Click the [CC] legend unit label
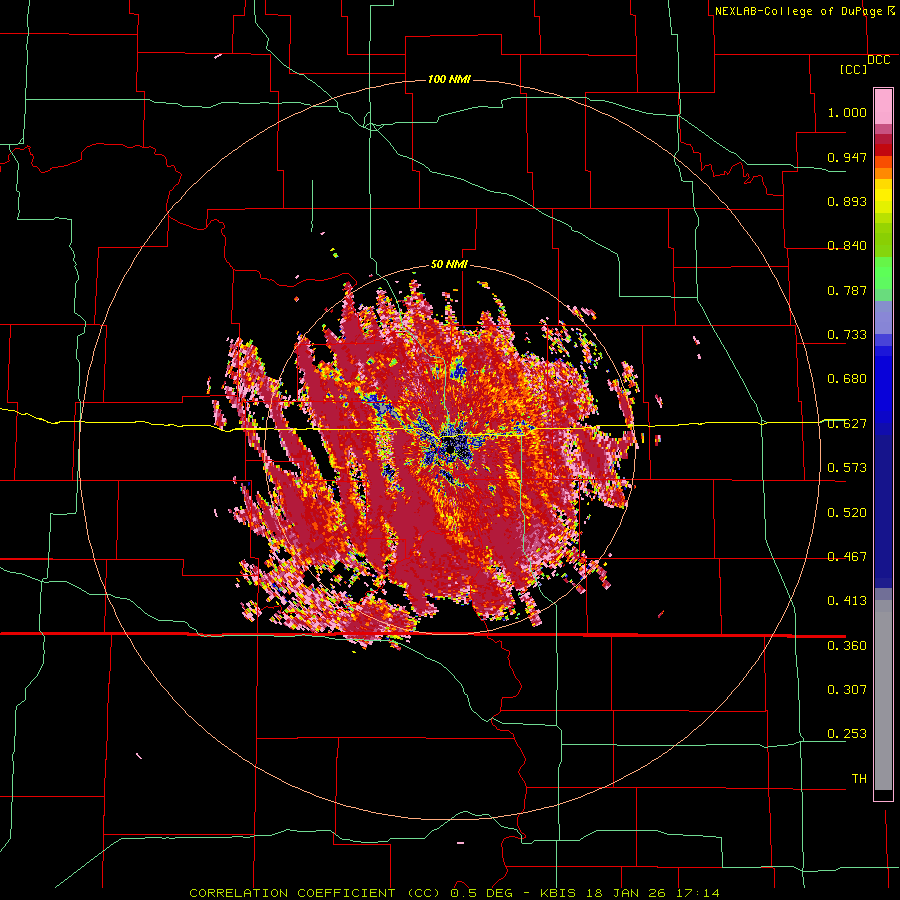900x900 pixels. 854,69
